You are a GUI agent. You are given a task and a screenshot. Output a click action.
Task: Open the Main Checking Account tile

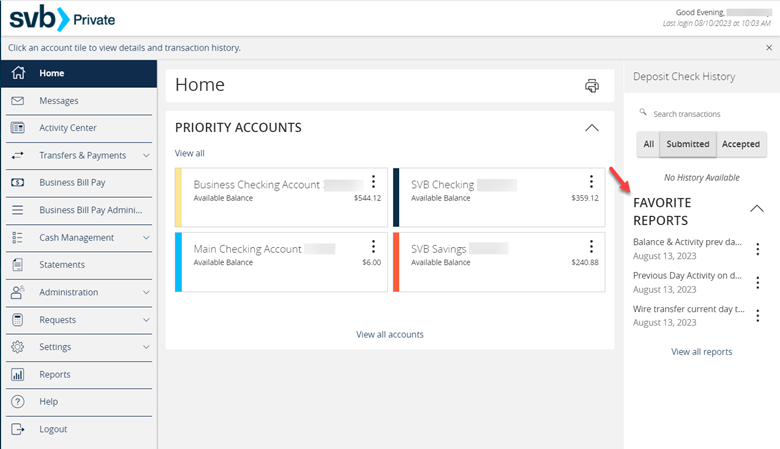click(x=281, y=262)
